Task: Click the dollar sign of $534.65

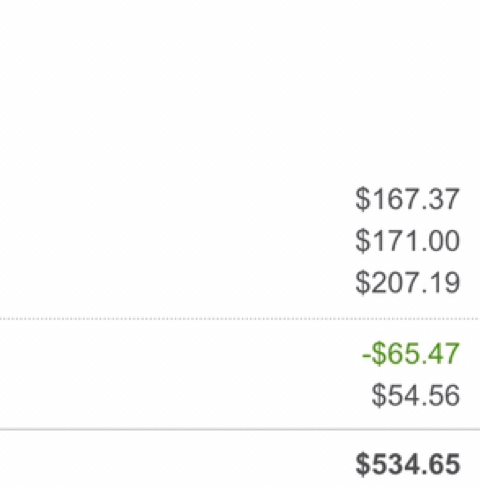Action: click(x=363, y=464)
